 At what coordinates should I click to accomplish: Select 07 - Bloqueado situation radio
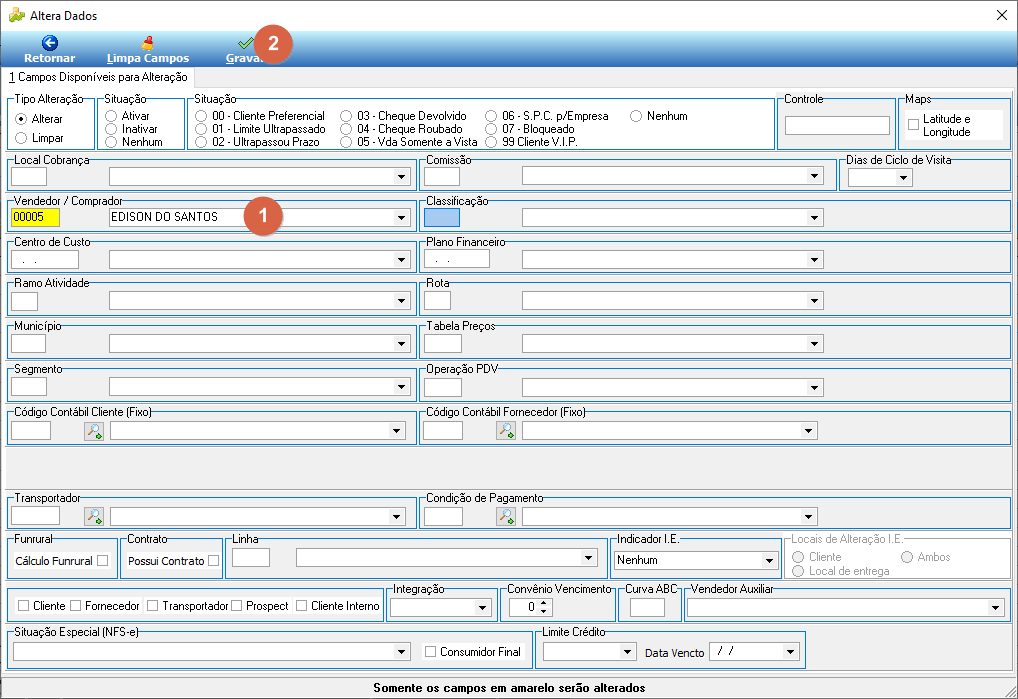491,129
